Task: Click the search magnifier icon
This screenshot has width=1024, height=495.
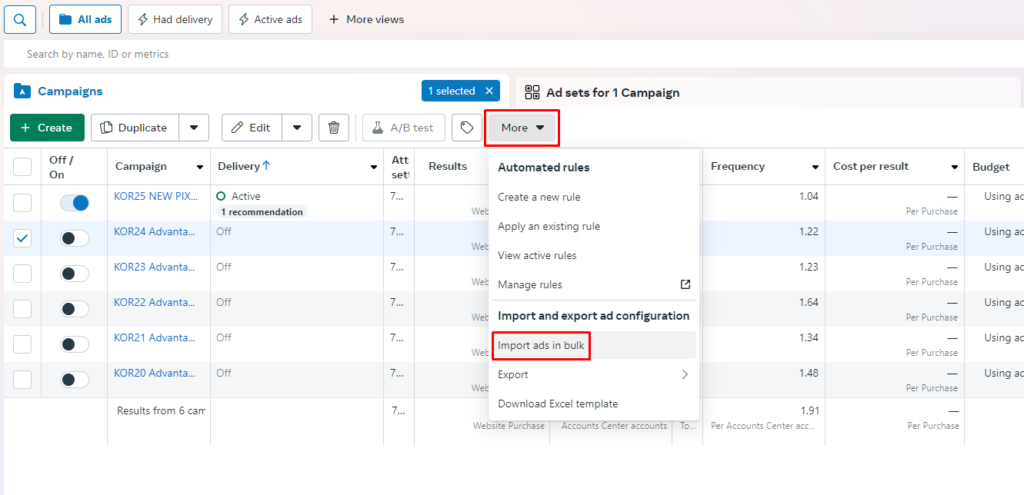Action: click(x=21, y=19)
